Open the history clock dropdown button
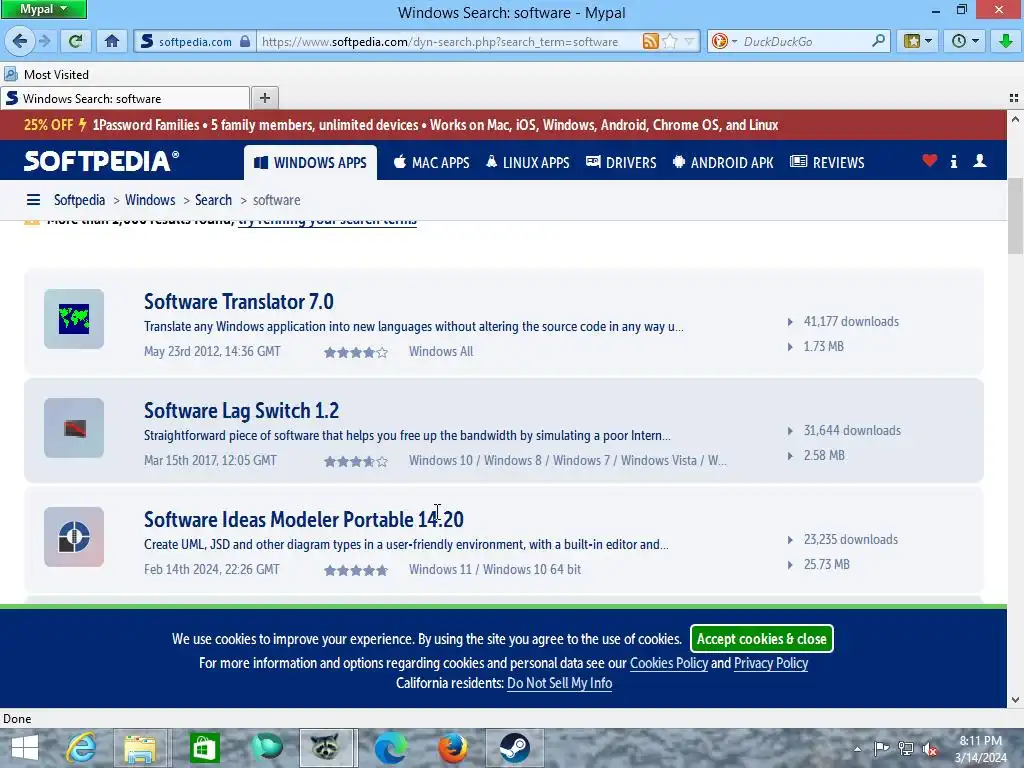The image size is (1024, 768). click(965, 41)
